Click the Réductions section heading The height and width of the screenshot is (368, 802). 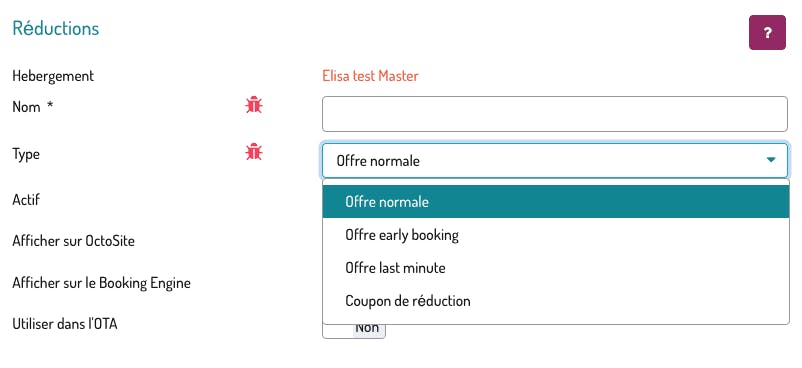click(56, 28)
